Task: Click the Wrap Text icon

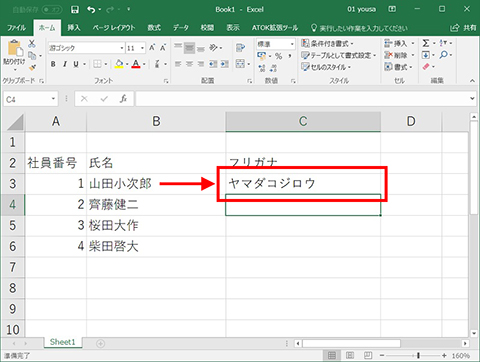Action: [240, 48]
